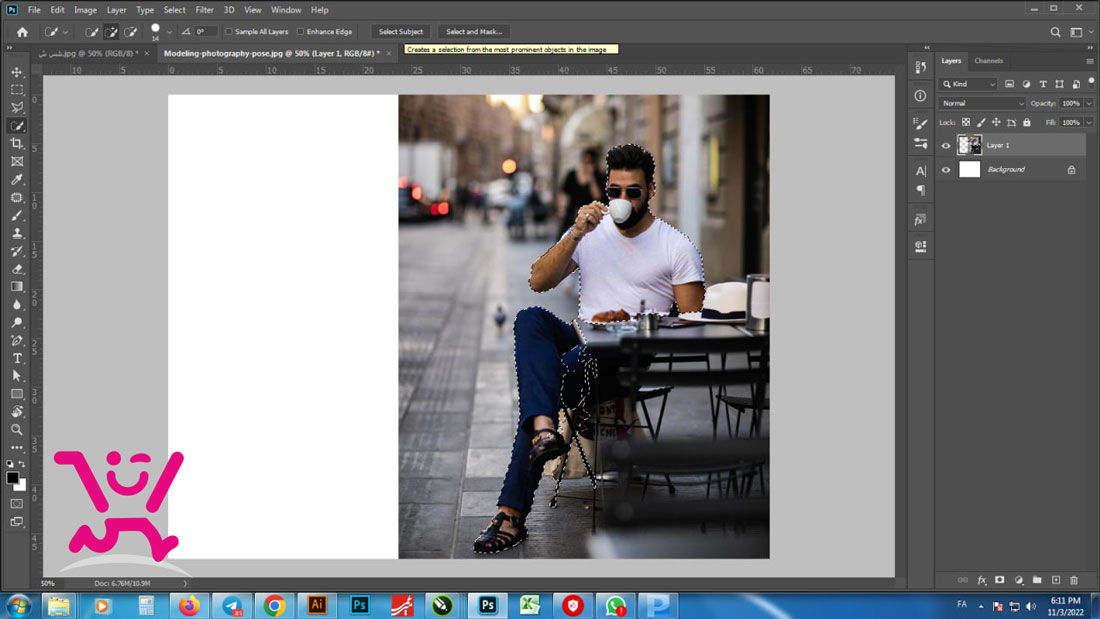This screenshot has height=619, width=1100.
Task: Select the Frame tool
Action: click(x=17, y=161)
